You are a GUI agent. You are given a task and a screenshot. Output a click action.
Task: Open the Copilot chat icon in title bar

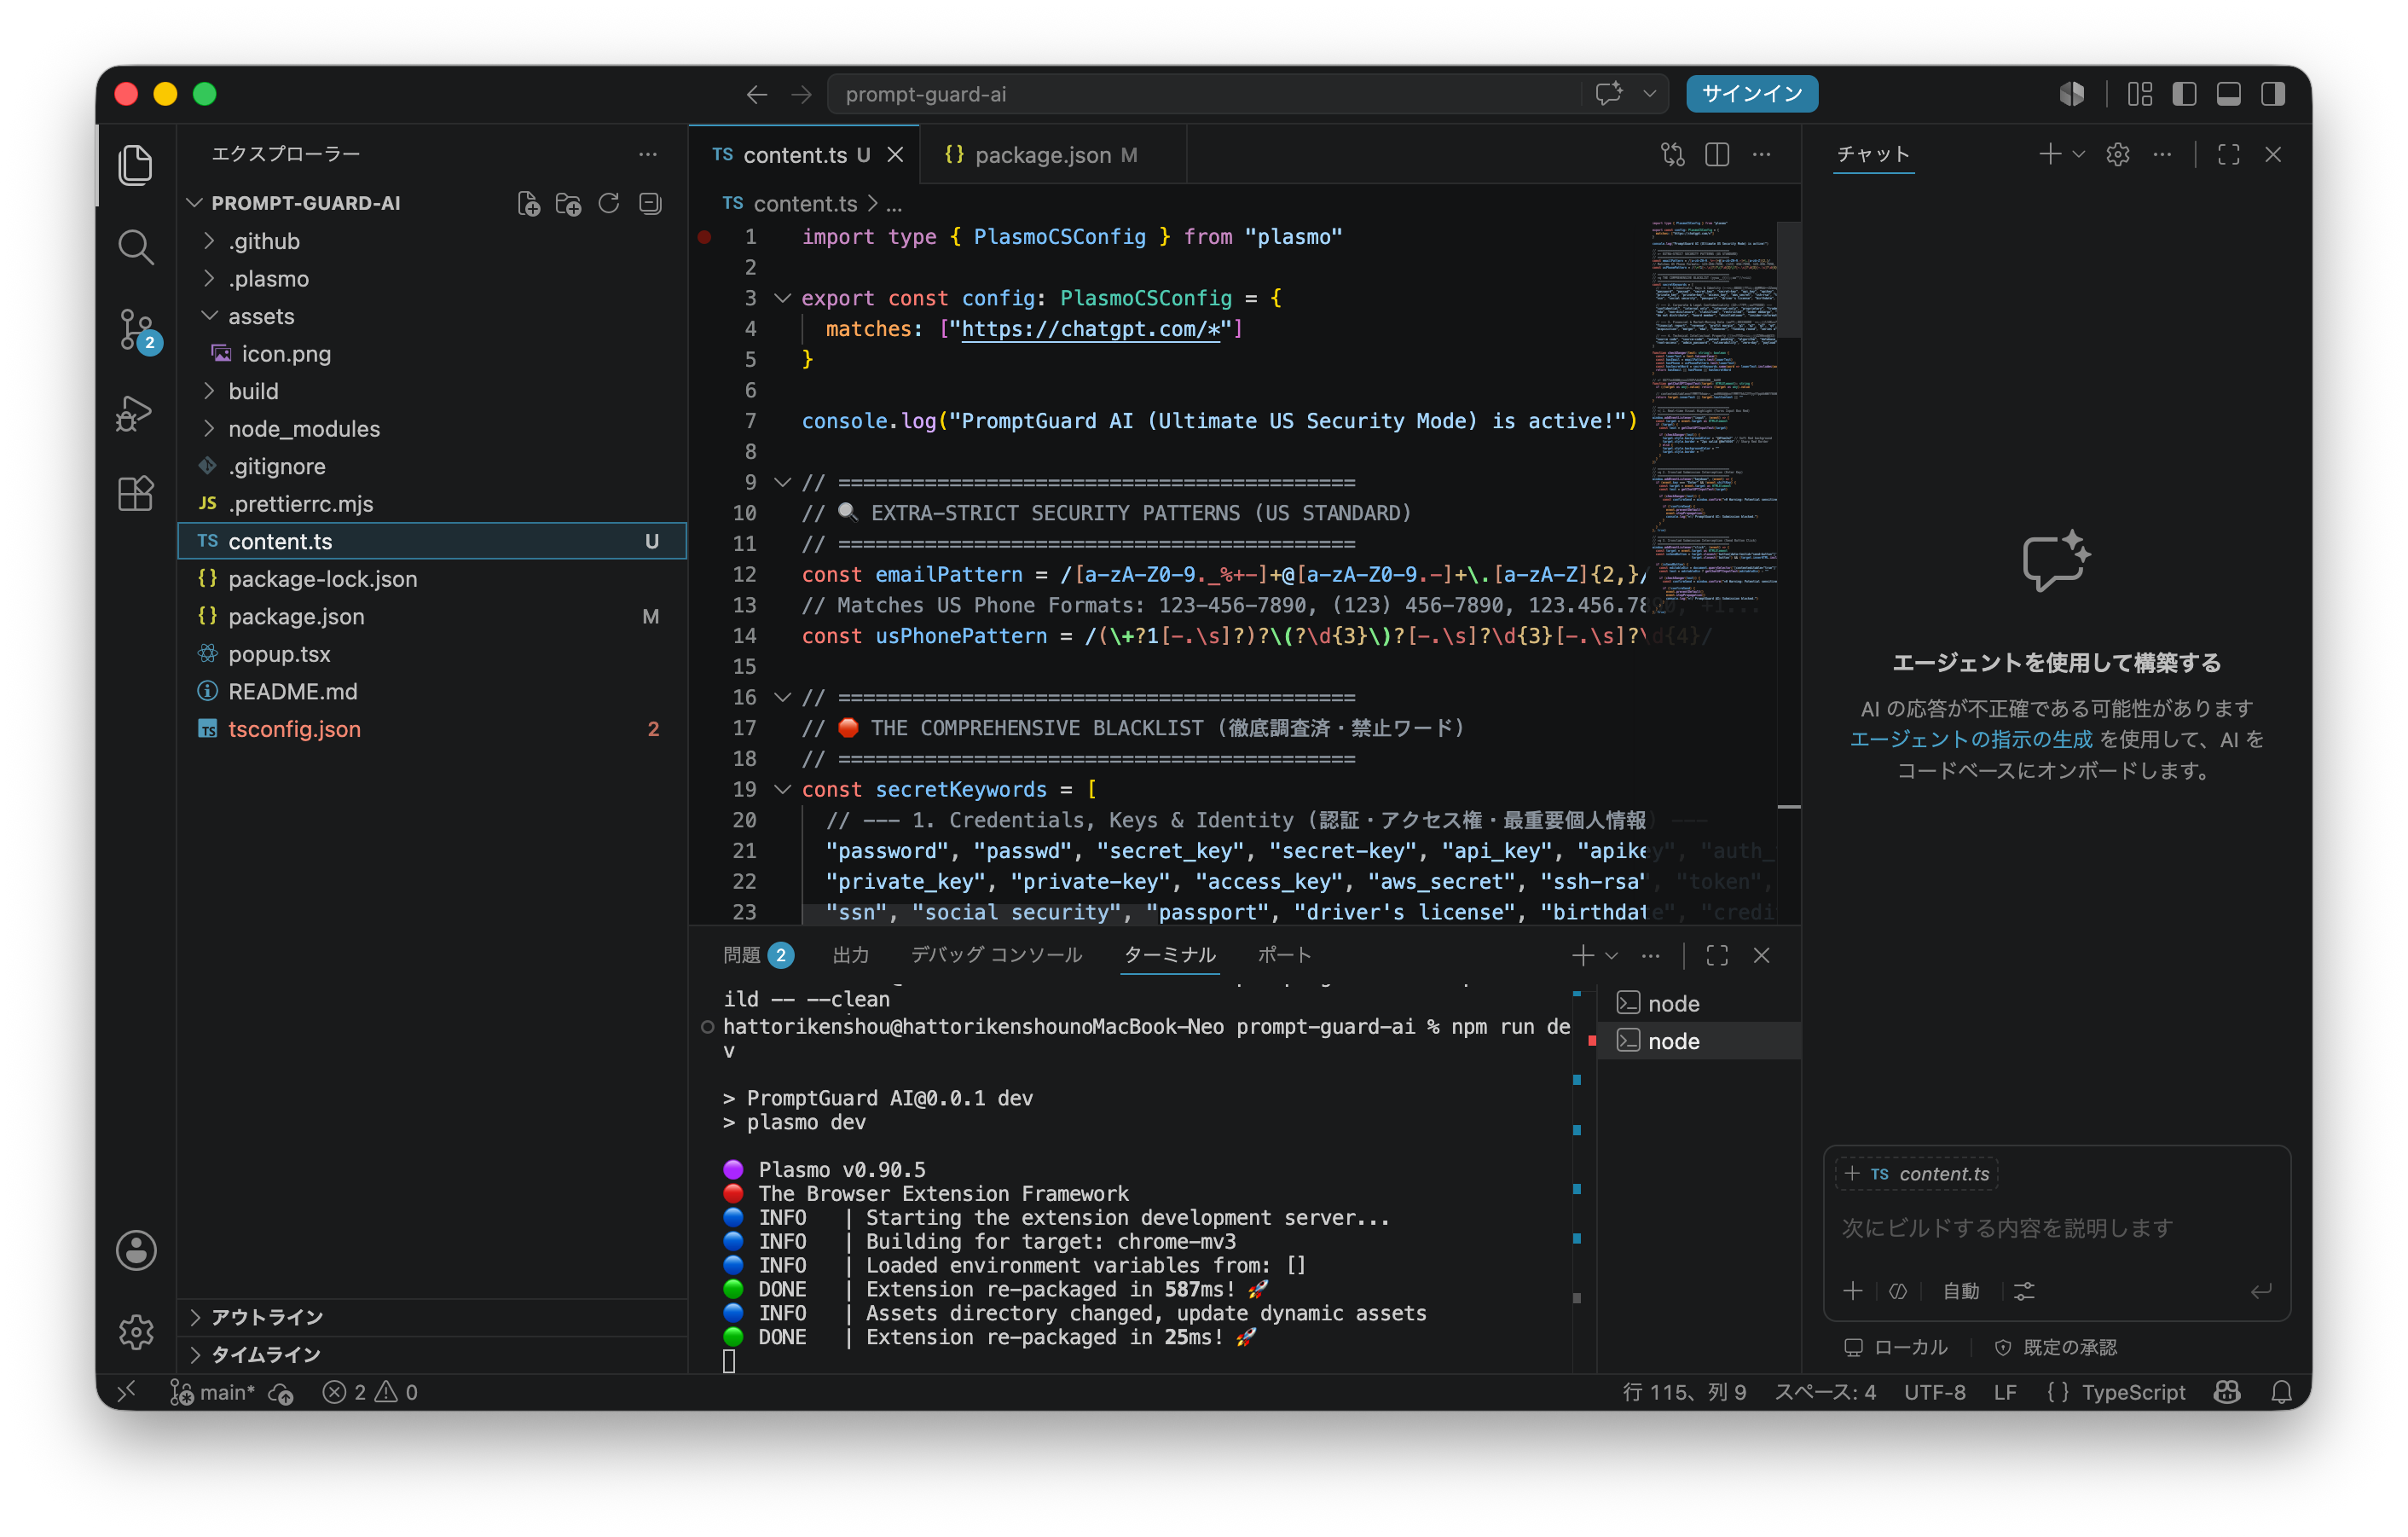coord(1609,94)
